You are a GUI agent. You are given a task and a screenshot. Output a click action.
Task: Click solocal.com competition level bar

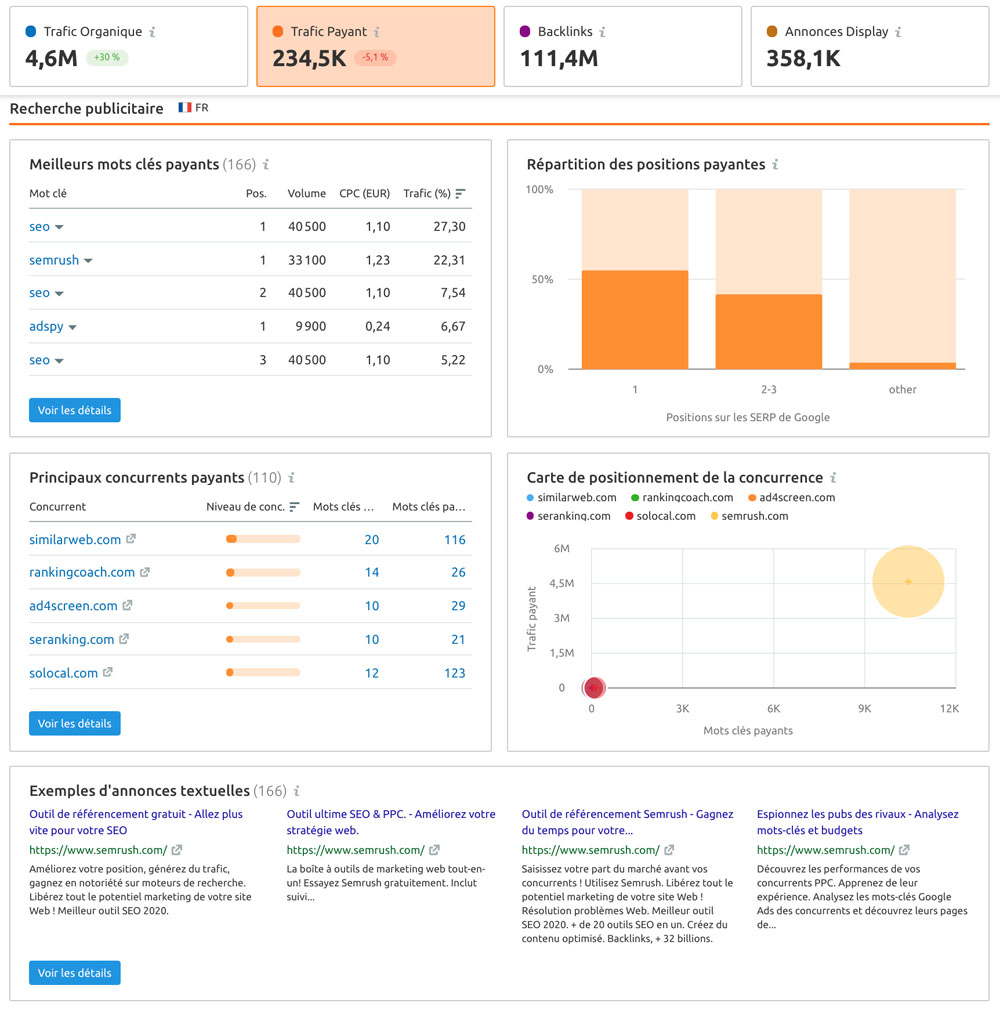(263, 673)
